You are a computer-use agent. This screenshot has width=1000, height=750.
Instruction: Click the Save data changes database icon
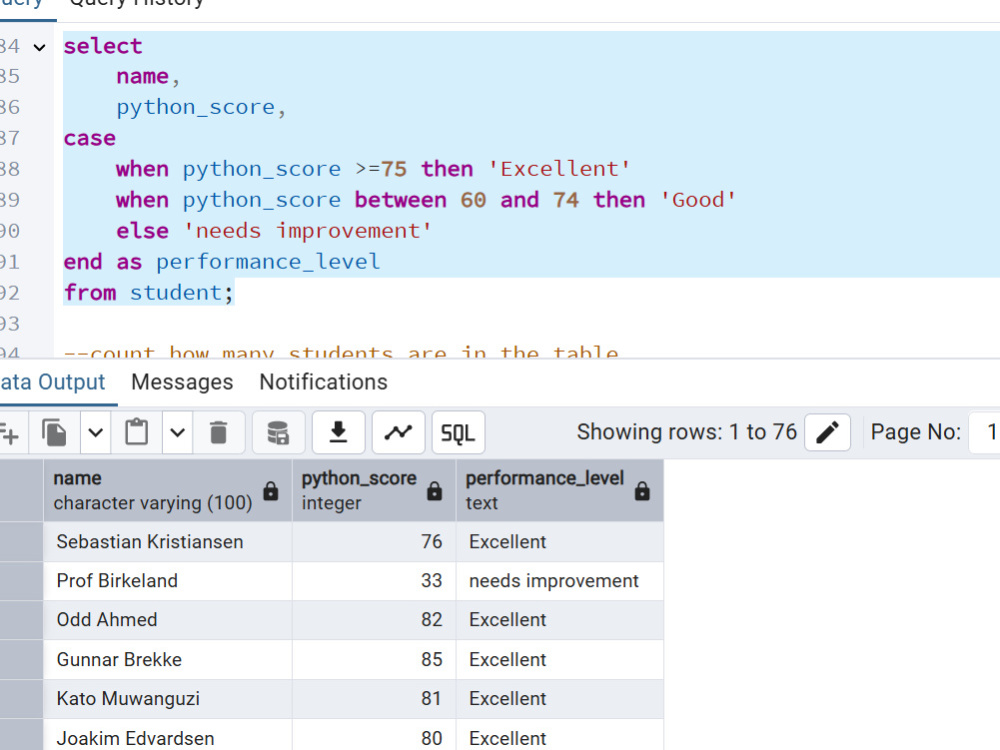click(278, 433)
